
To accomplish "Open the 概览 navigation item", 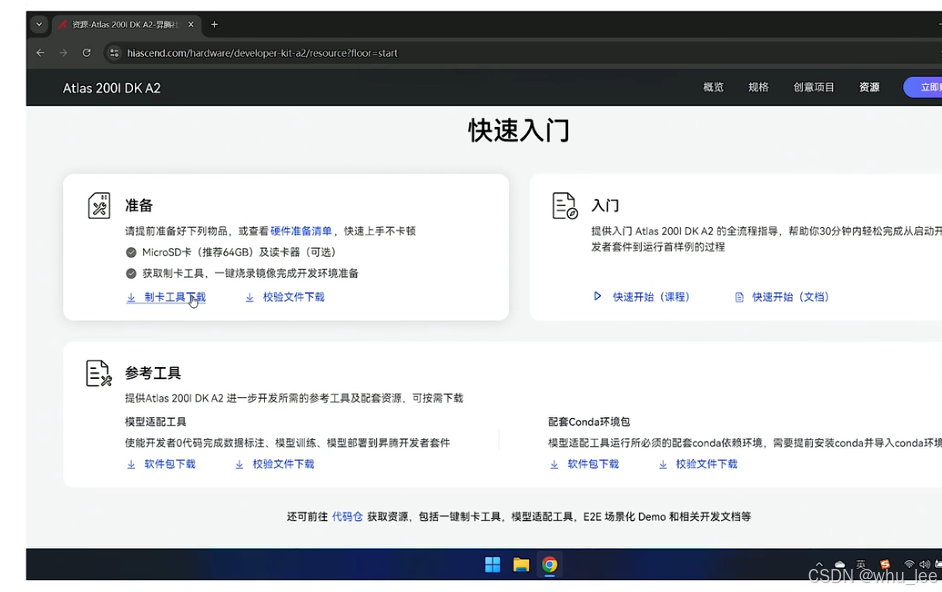I will click(713, 87).
